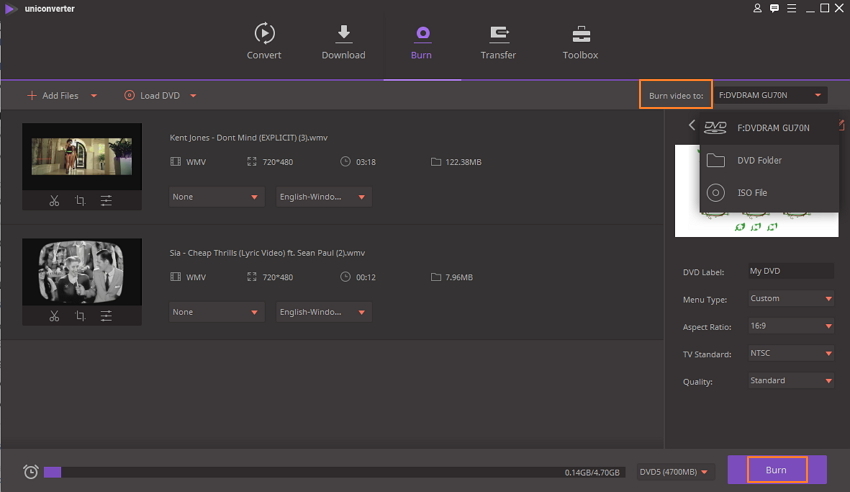Click the 122.38MB file size text

click(463, 162)
